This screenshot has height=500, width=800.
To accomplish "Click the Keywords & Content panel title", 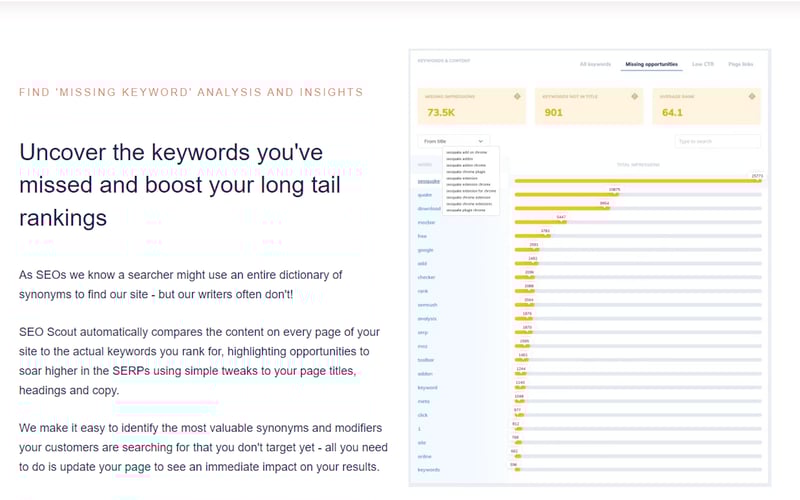I will point(444,61).
